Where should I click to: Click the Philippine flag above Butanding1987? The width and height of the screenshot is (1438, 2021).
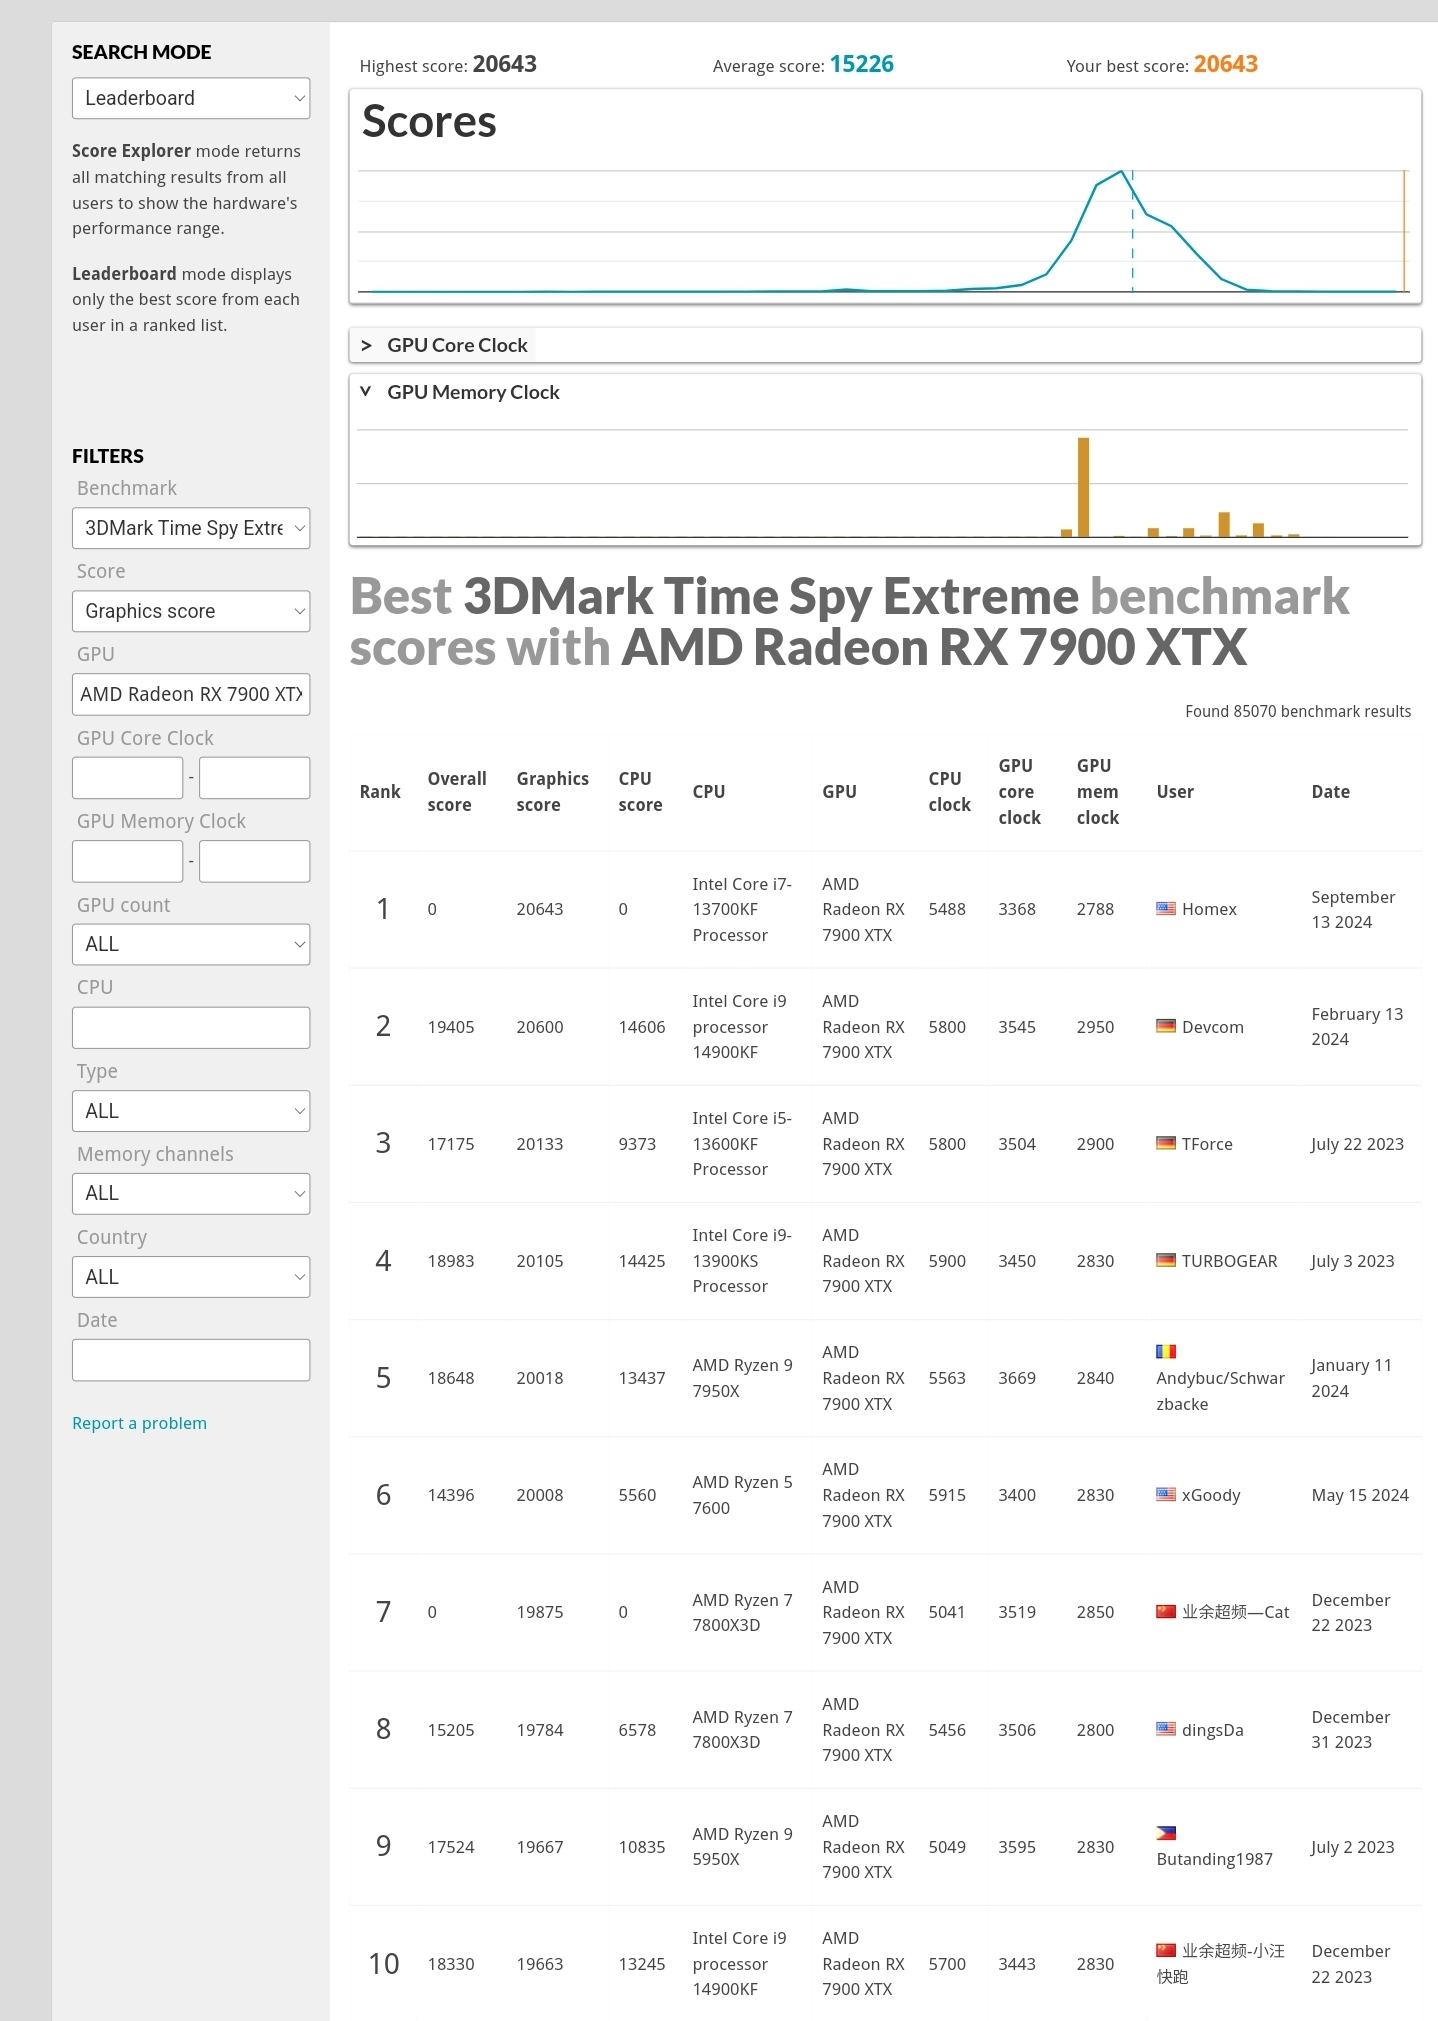pyautogui.click(x=1166, y=1833)
